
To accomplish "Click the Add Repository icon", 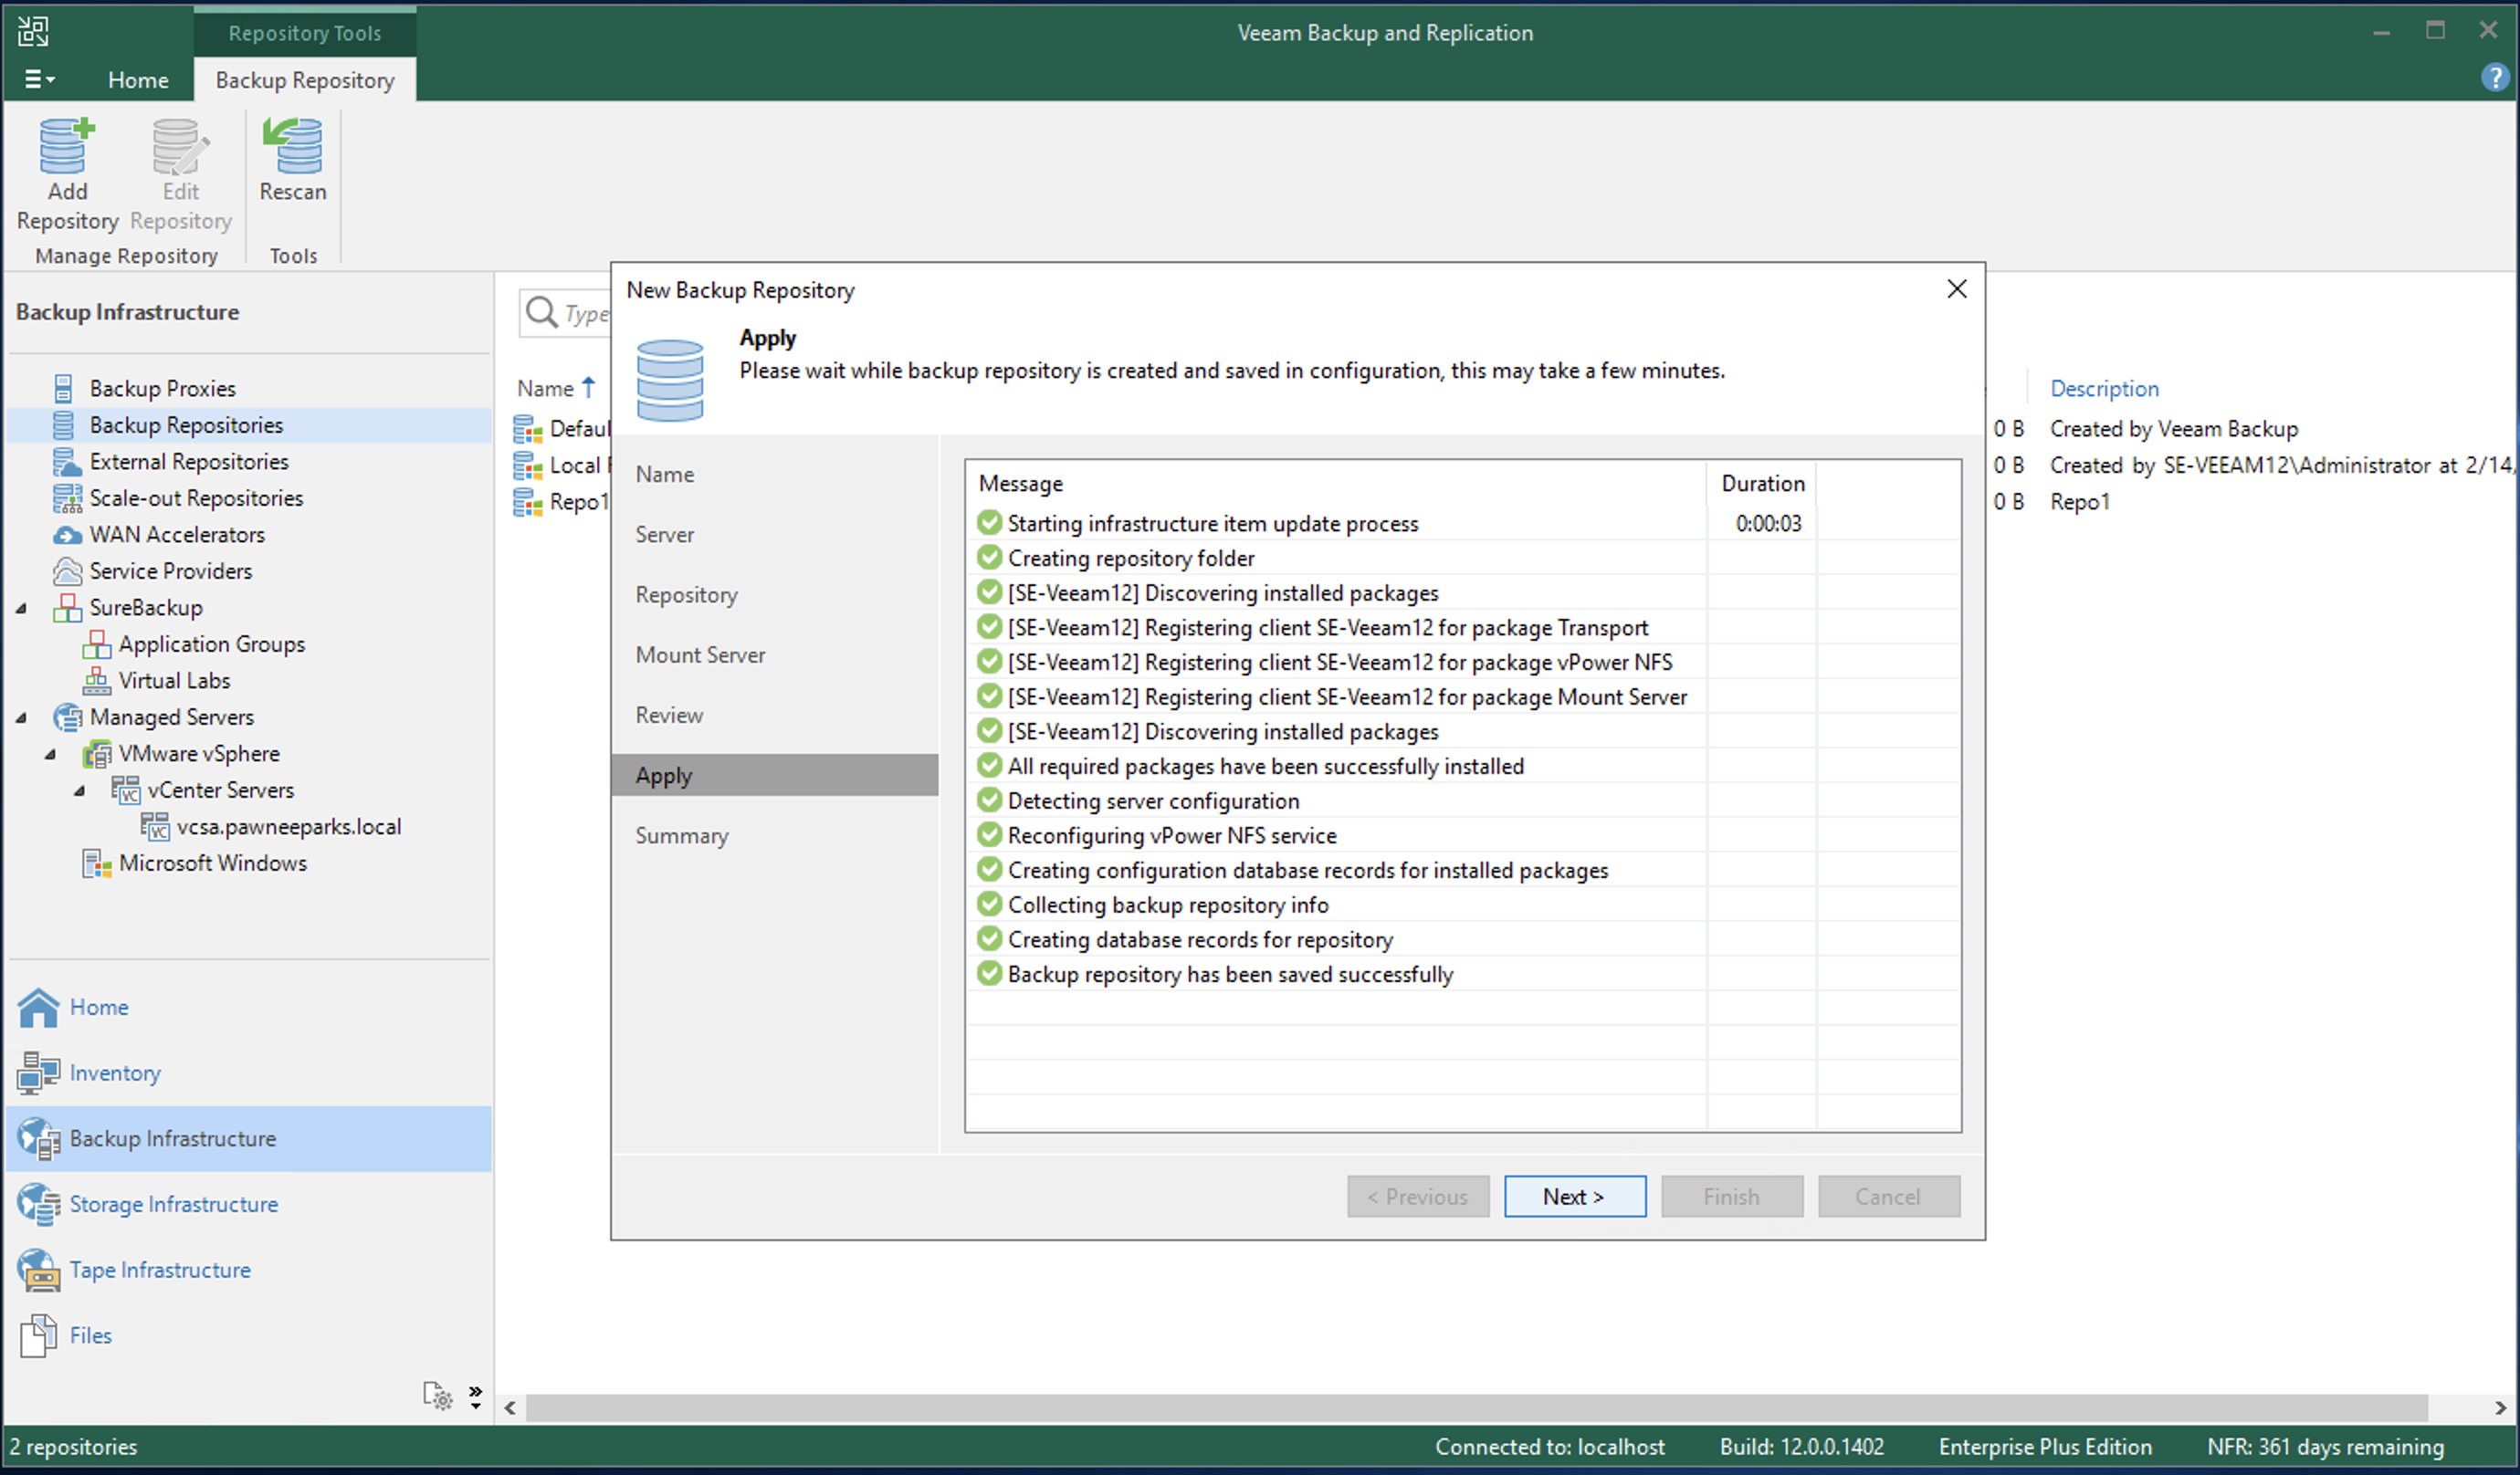I will pyautogui.click(x=67, y=146).
